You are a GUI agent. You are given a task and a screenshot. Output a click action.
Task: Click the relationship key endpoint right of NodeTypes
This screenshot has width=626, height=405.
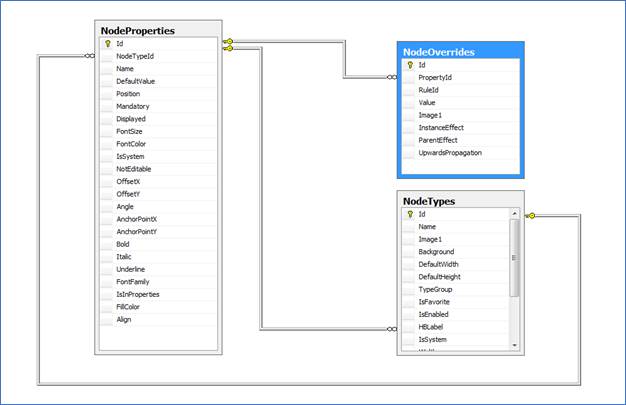tap(532, 215)
